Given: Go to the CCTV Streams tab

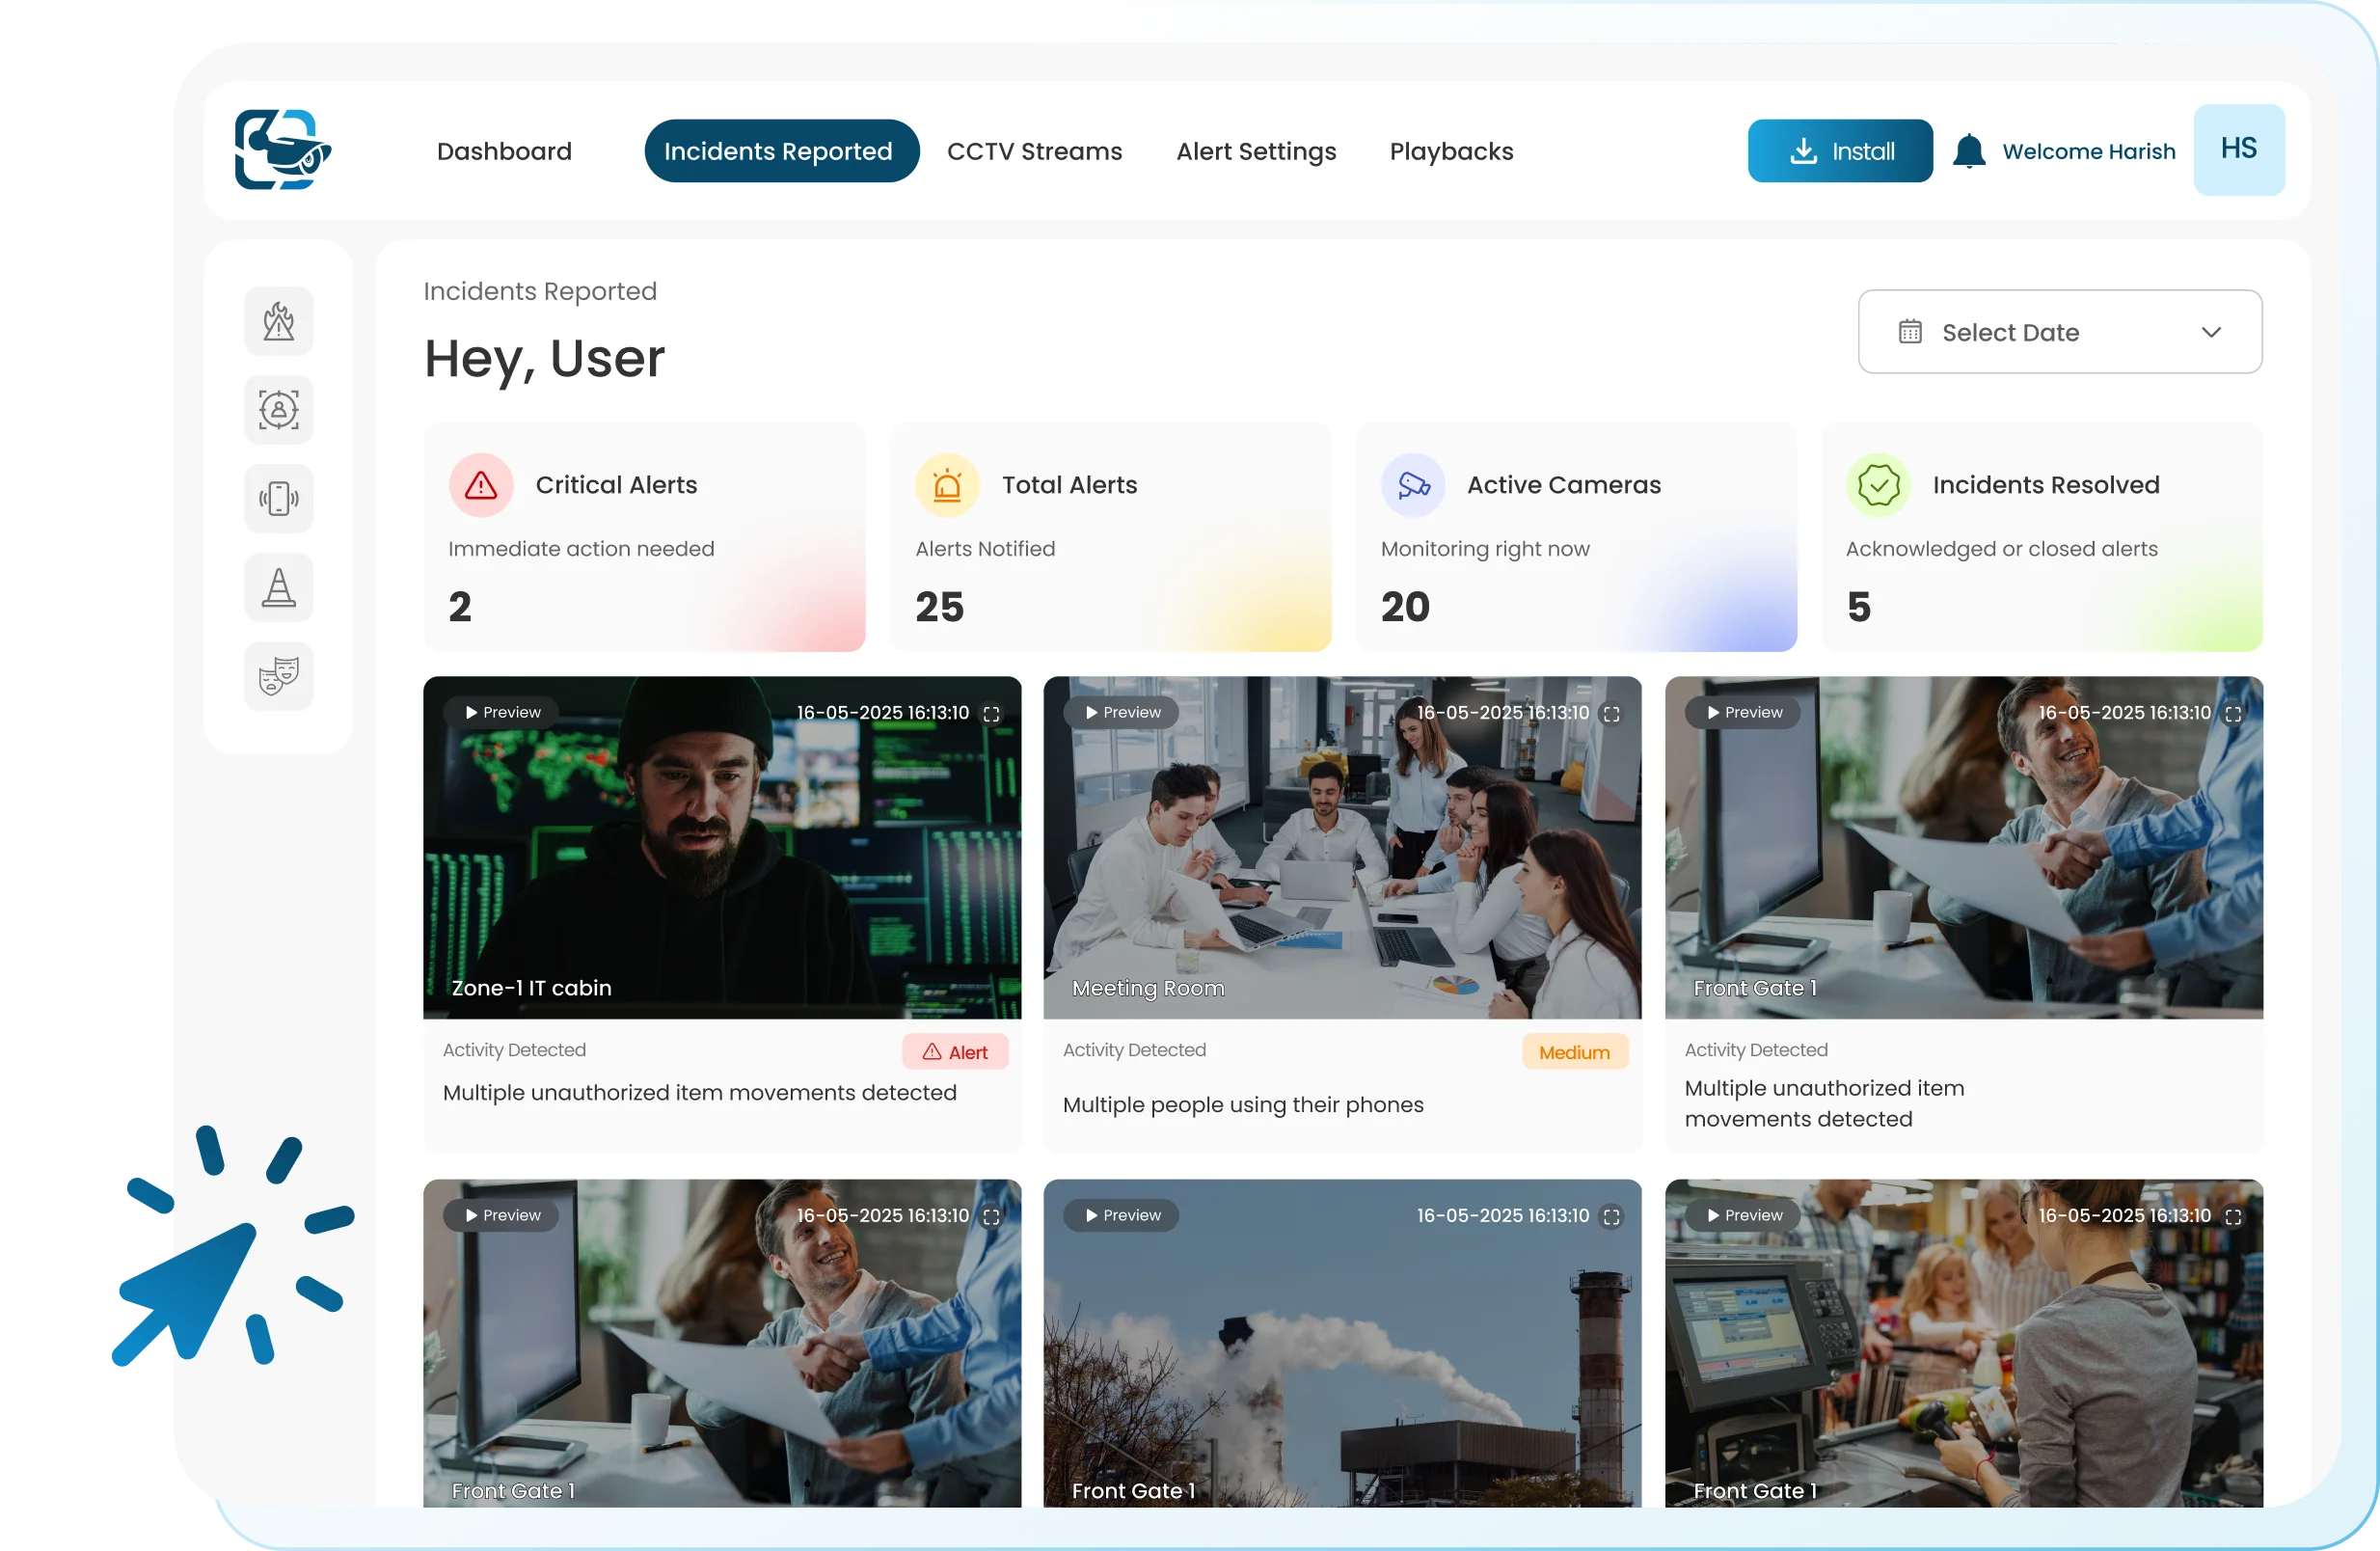Looking at the screenshot, I should [1034, 151].
